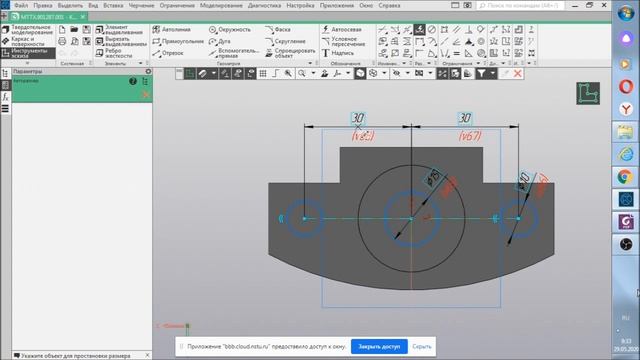Screen dimensions: 640x360
Task: Open help icon in Параметры panel
Action: click(133, 81)
